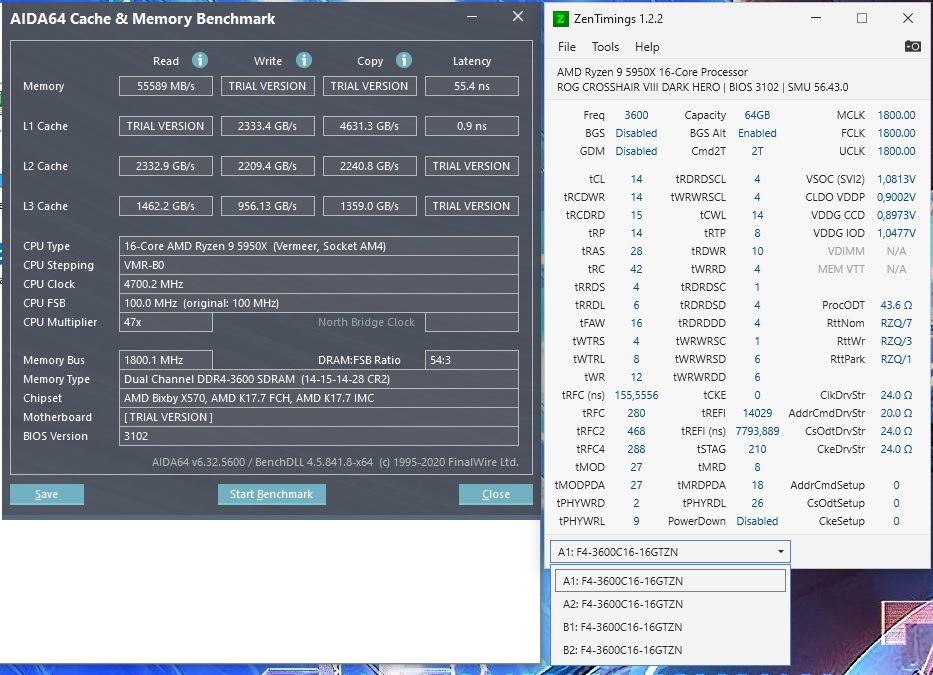Click the CPU Type field showing Ryzen 9 5950X
Viewport: 933px width, 675px height.
click(319, 246)
